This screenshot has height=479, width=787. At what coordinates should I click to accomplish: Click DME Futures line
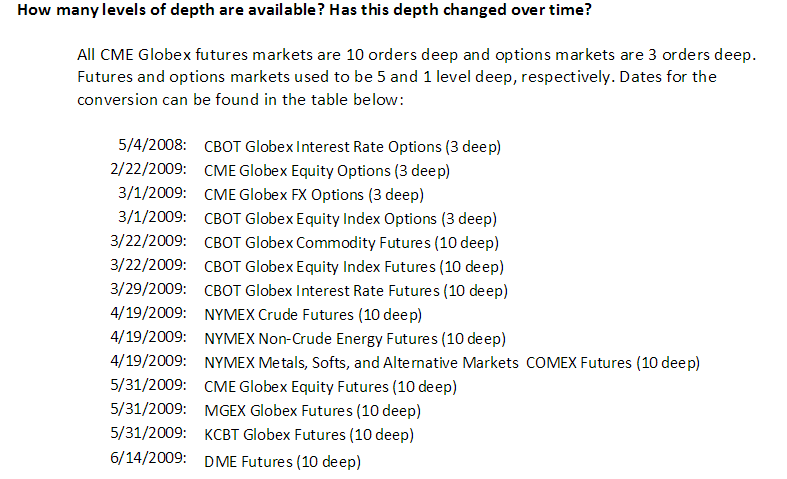282,462
